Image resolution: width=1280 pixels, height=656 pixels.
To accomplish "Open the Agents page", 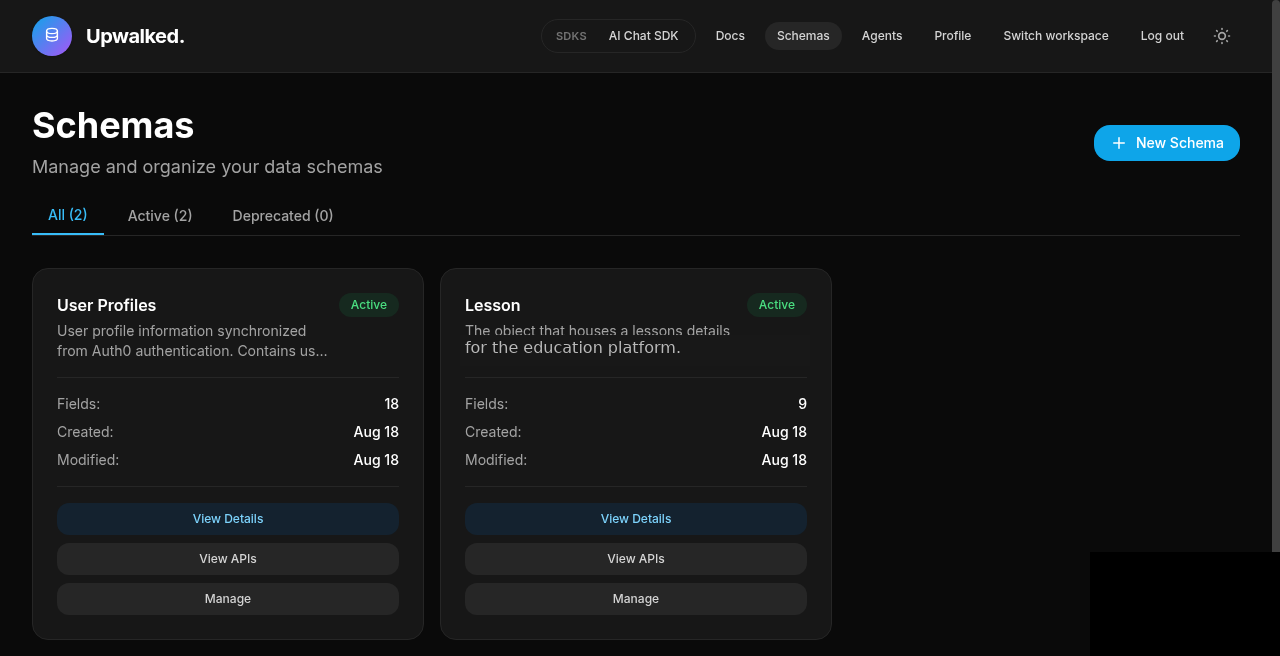I will (882, 36).
